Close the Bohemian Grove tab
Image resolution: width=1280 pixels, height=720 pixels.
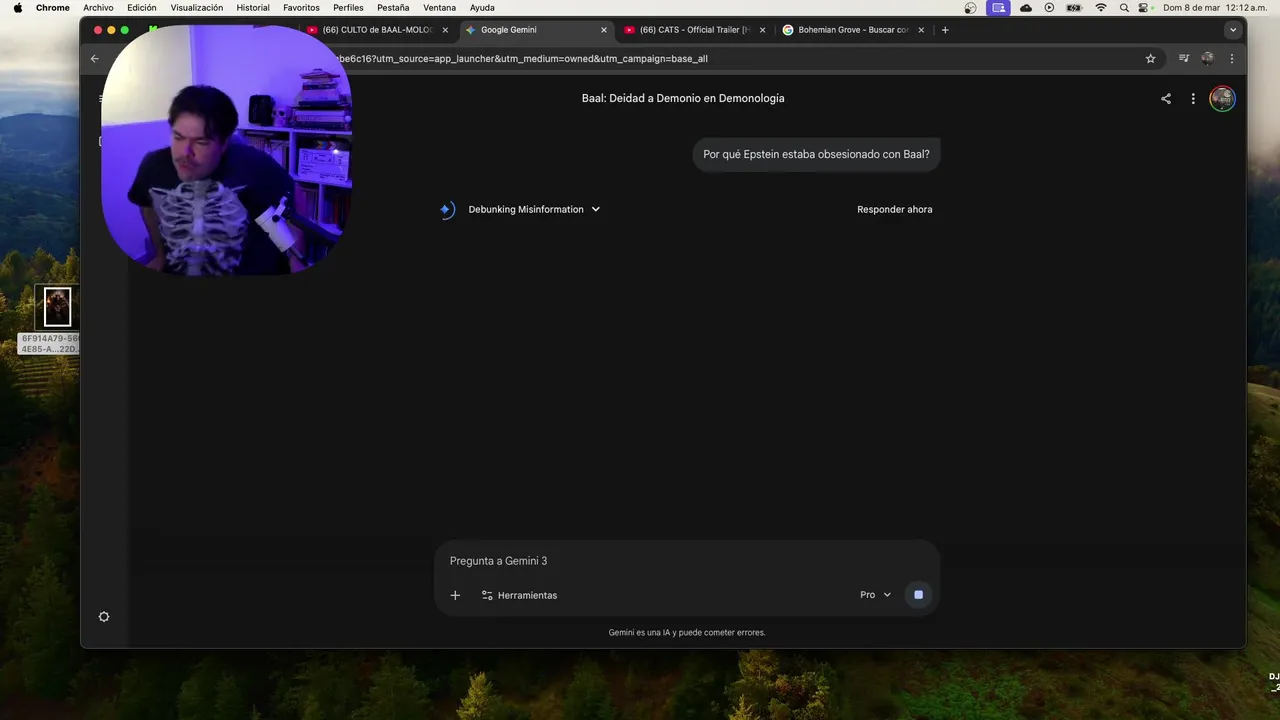point(921,30)
